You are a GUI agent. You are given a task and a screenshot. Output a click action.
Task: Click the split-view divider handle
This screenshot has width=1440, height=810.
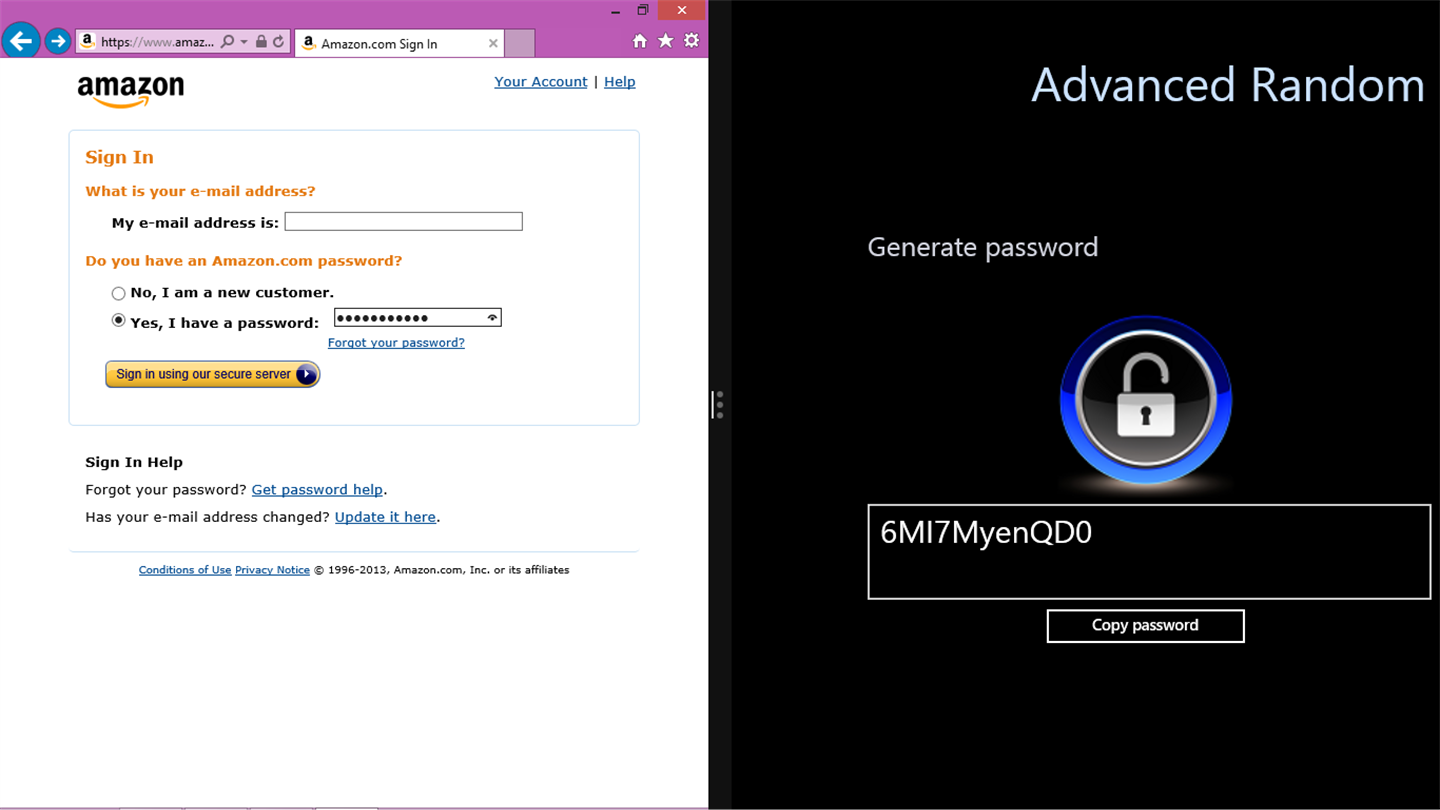719,404
